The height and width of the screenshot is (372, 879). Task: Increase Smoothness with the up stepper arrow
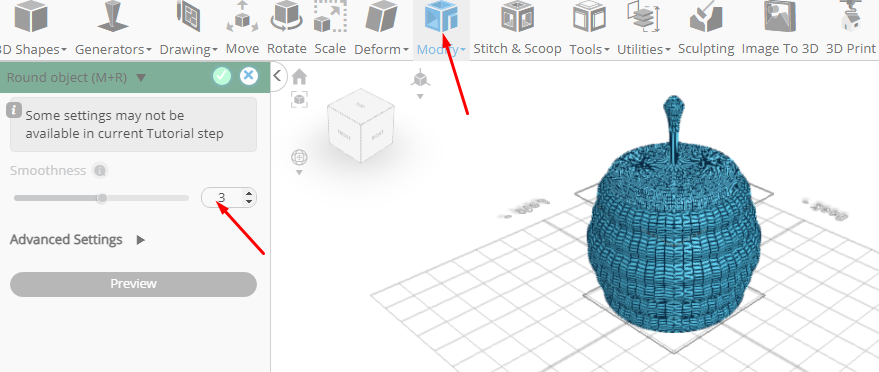(249, 193)
